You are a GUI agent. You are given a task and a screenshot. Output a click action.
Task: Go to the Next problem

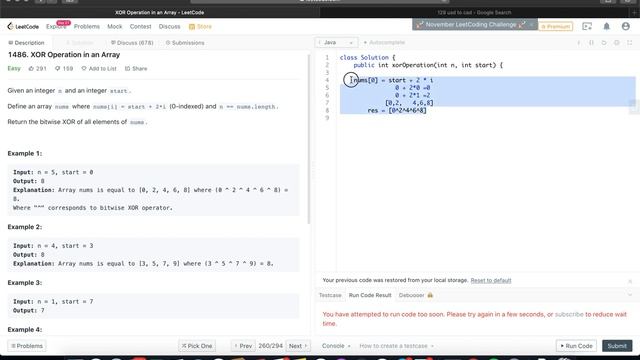298,346
